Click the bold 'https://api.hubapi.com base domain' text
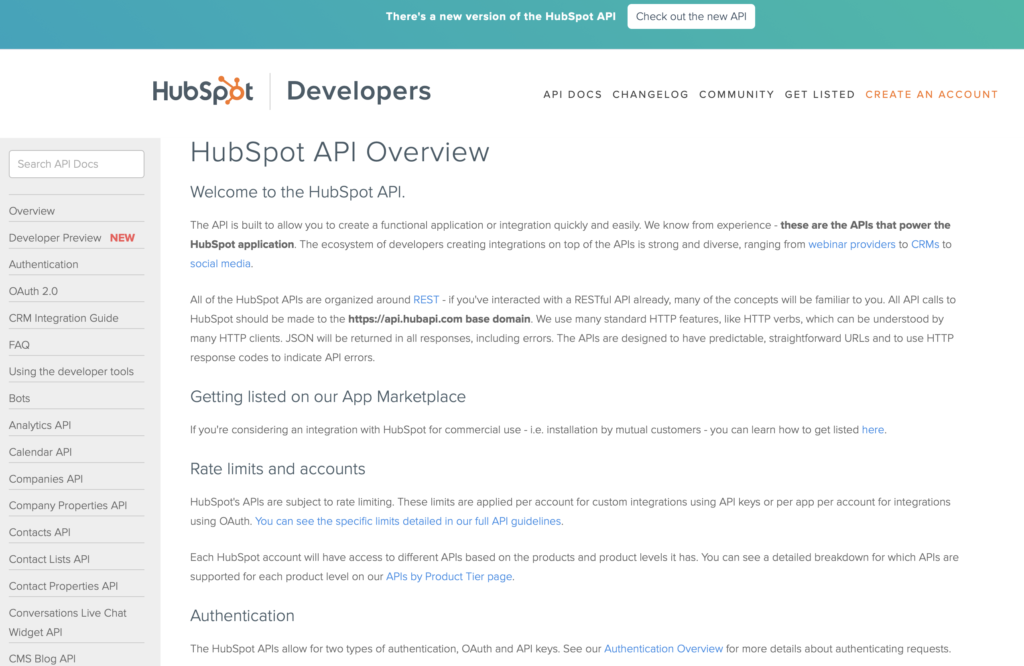Screen dimensions: 1024x666 [439, 319]
